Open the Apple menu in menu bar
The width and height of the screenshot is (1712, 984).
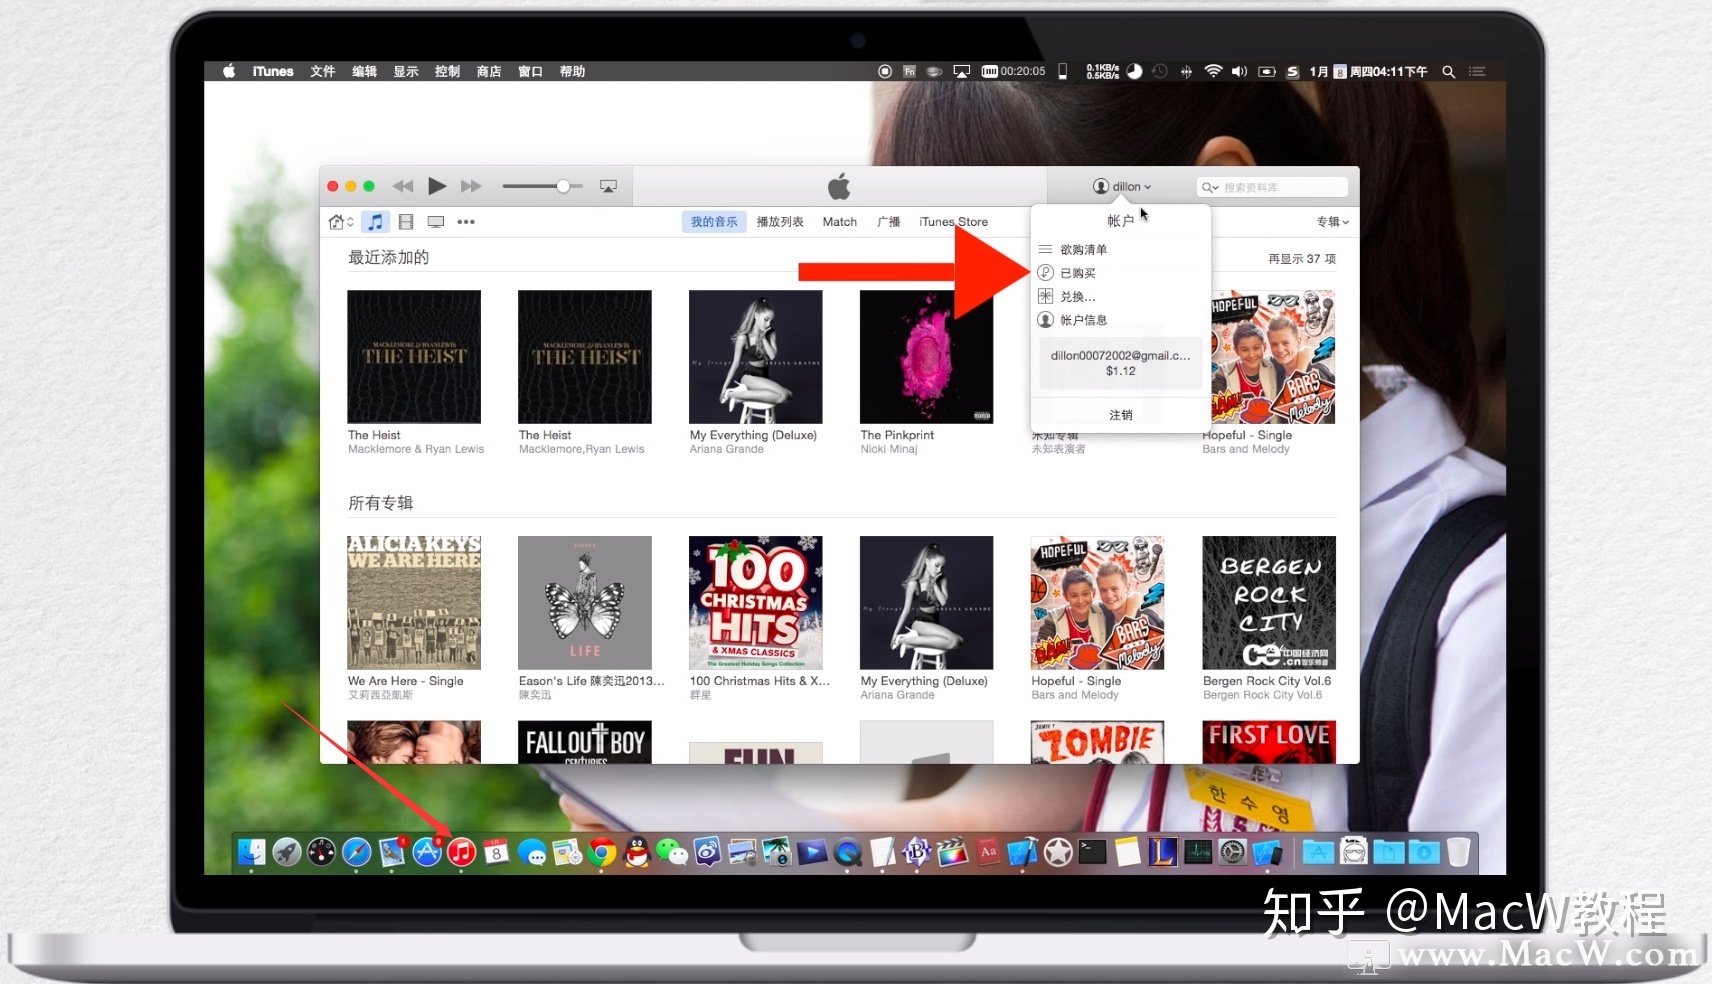[229, 72]
